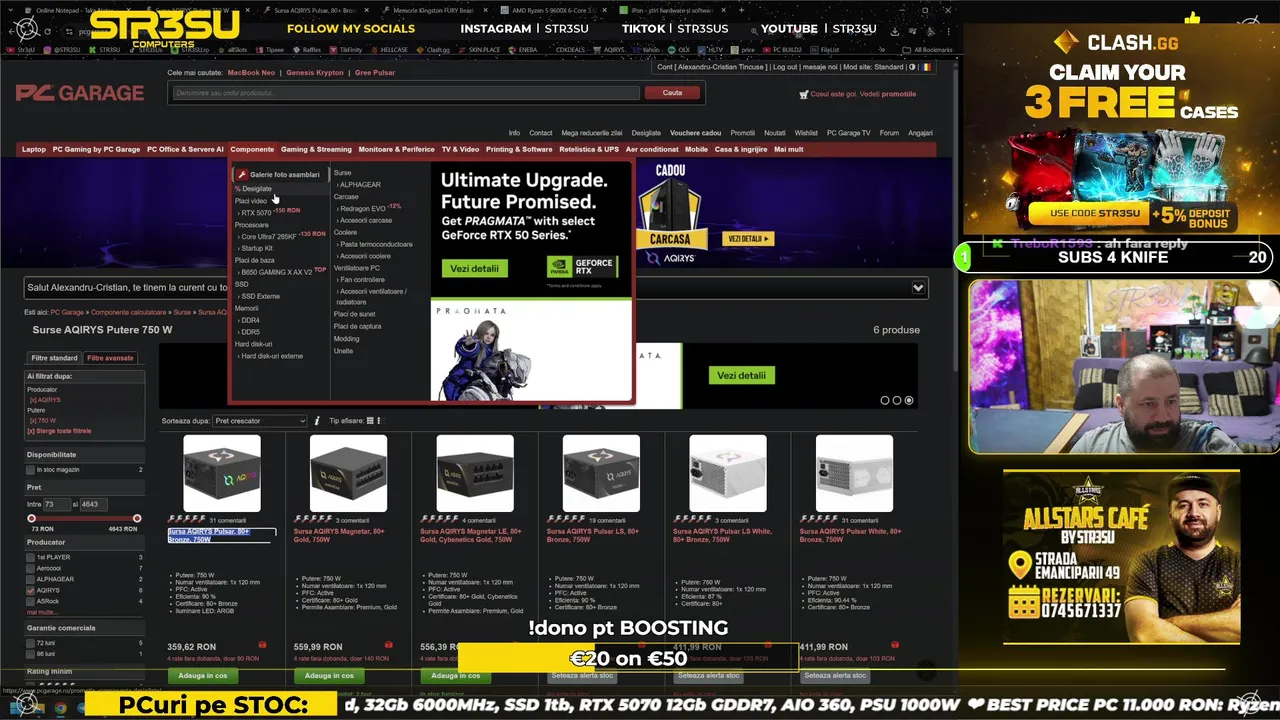Viewport: 1280px width, 720px height.
Task: Open DDR5 in Componente dropdown
Action: [x=250, y=332]
